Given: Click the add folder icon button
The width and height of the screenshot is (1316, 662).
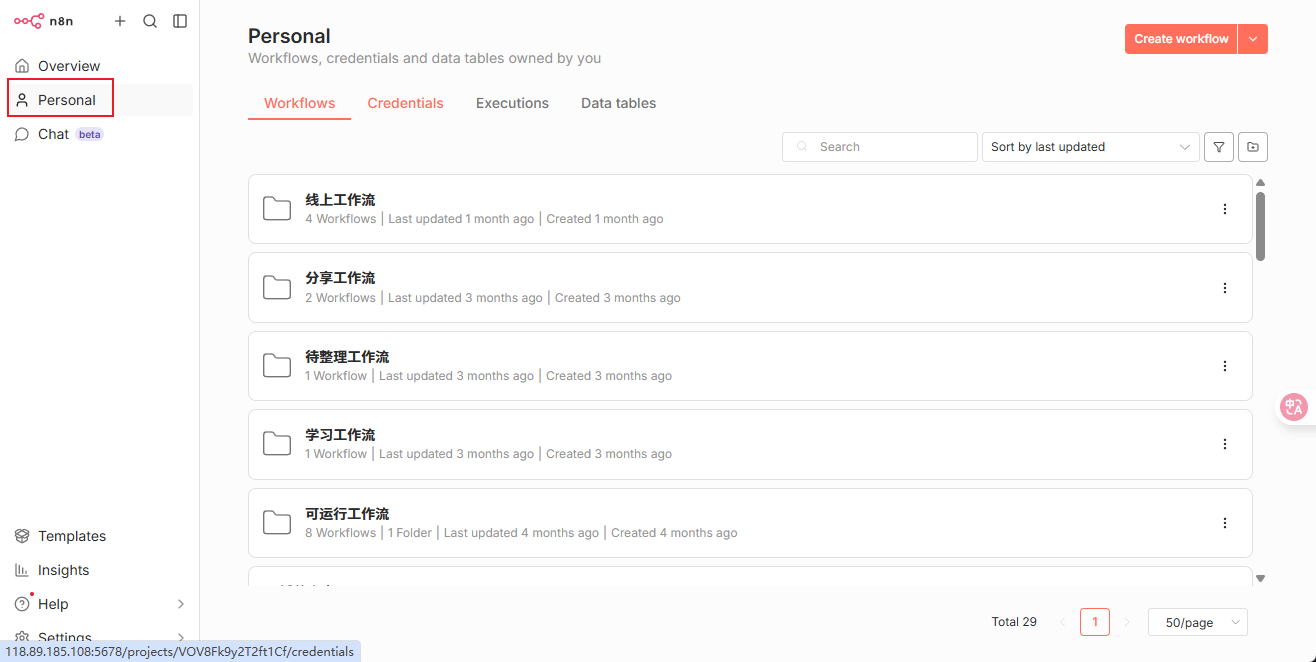Looking at the screenshot, I should coord(1252,147).
